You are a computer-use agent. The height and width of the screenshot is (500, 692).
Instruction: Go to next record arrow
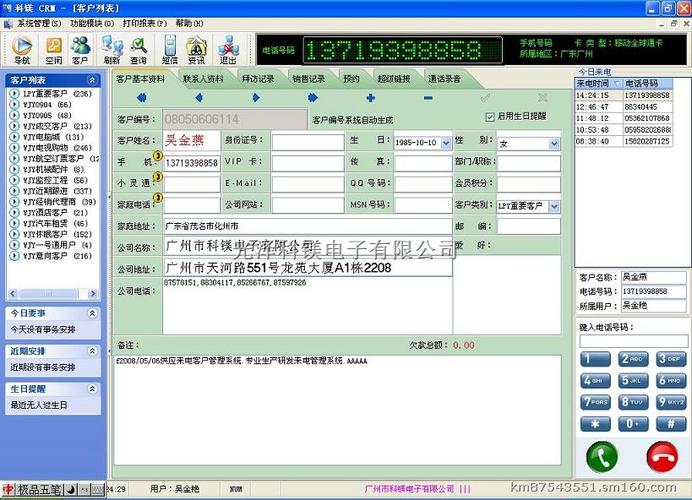(x=256, y=98)
